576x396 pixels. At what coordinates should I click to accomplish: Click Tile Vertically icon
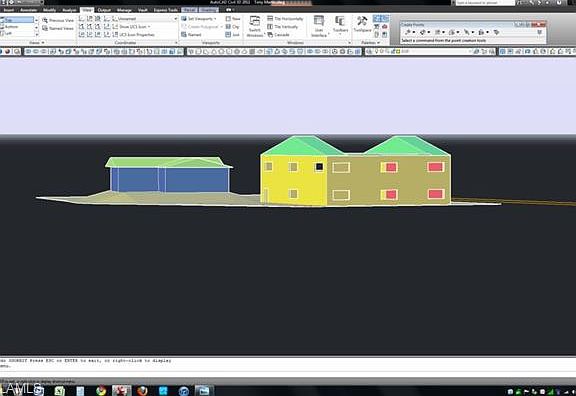[270, 26]
